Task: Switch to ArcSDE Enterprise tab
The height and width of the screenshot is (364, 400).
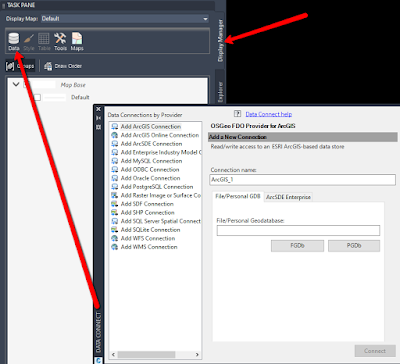Action: point(288,197)
